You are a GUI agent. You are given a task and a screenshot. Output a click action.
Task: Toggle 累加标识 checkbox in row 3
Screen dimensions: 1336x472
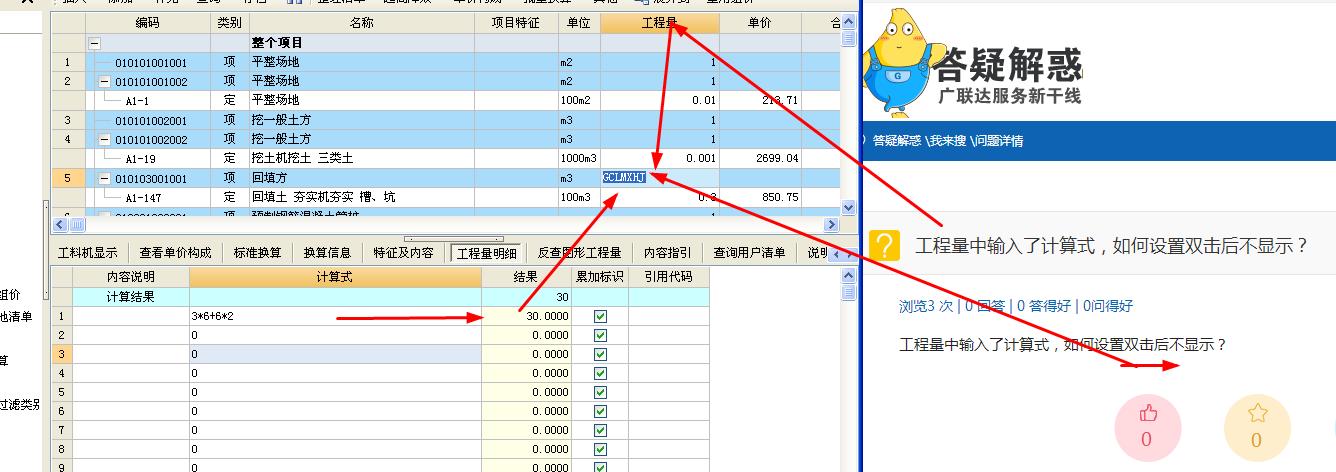coord(600,354)
